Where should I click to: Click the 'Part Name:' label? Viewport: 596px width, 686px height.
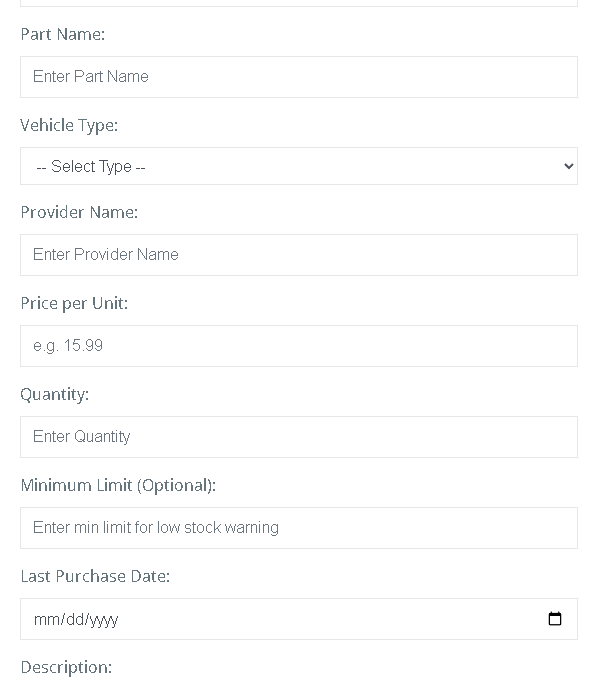coord(63,34)
